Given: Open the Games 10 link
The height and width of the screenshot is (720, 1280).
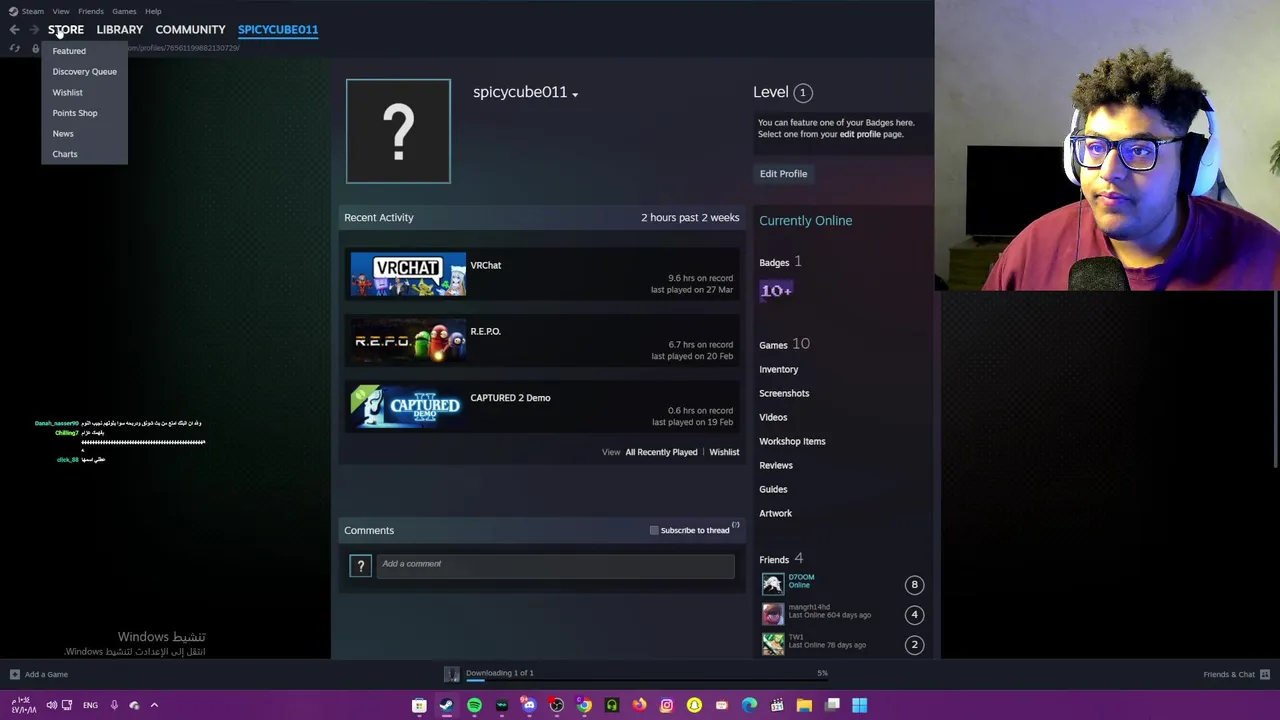Looking at the screenshot, I should [784, 344].
